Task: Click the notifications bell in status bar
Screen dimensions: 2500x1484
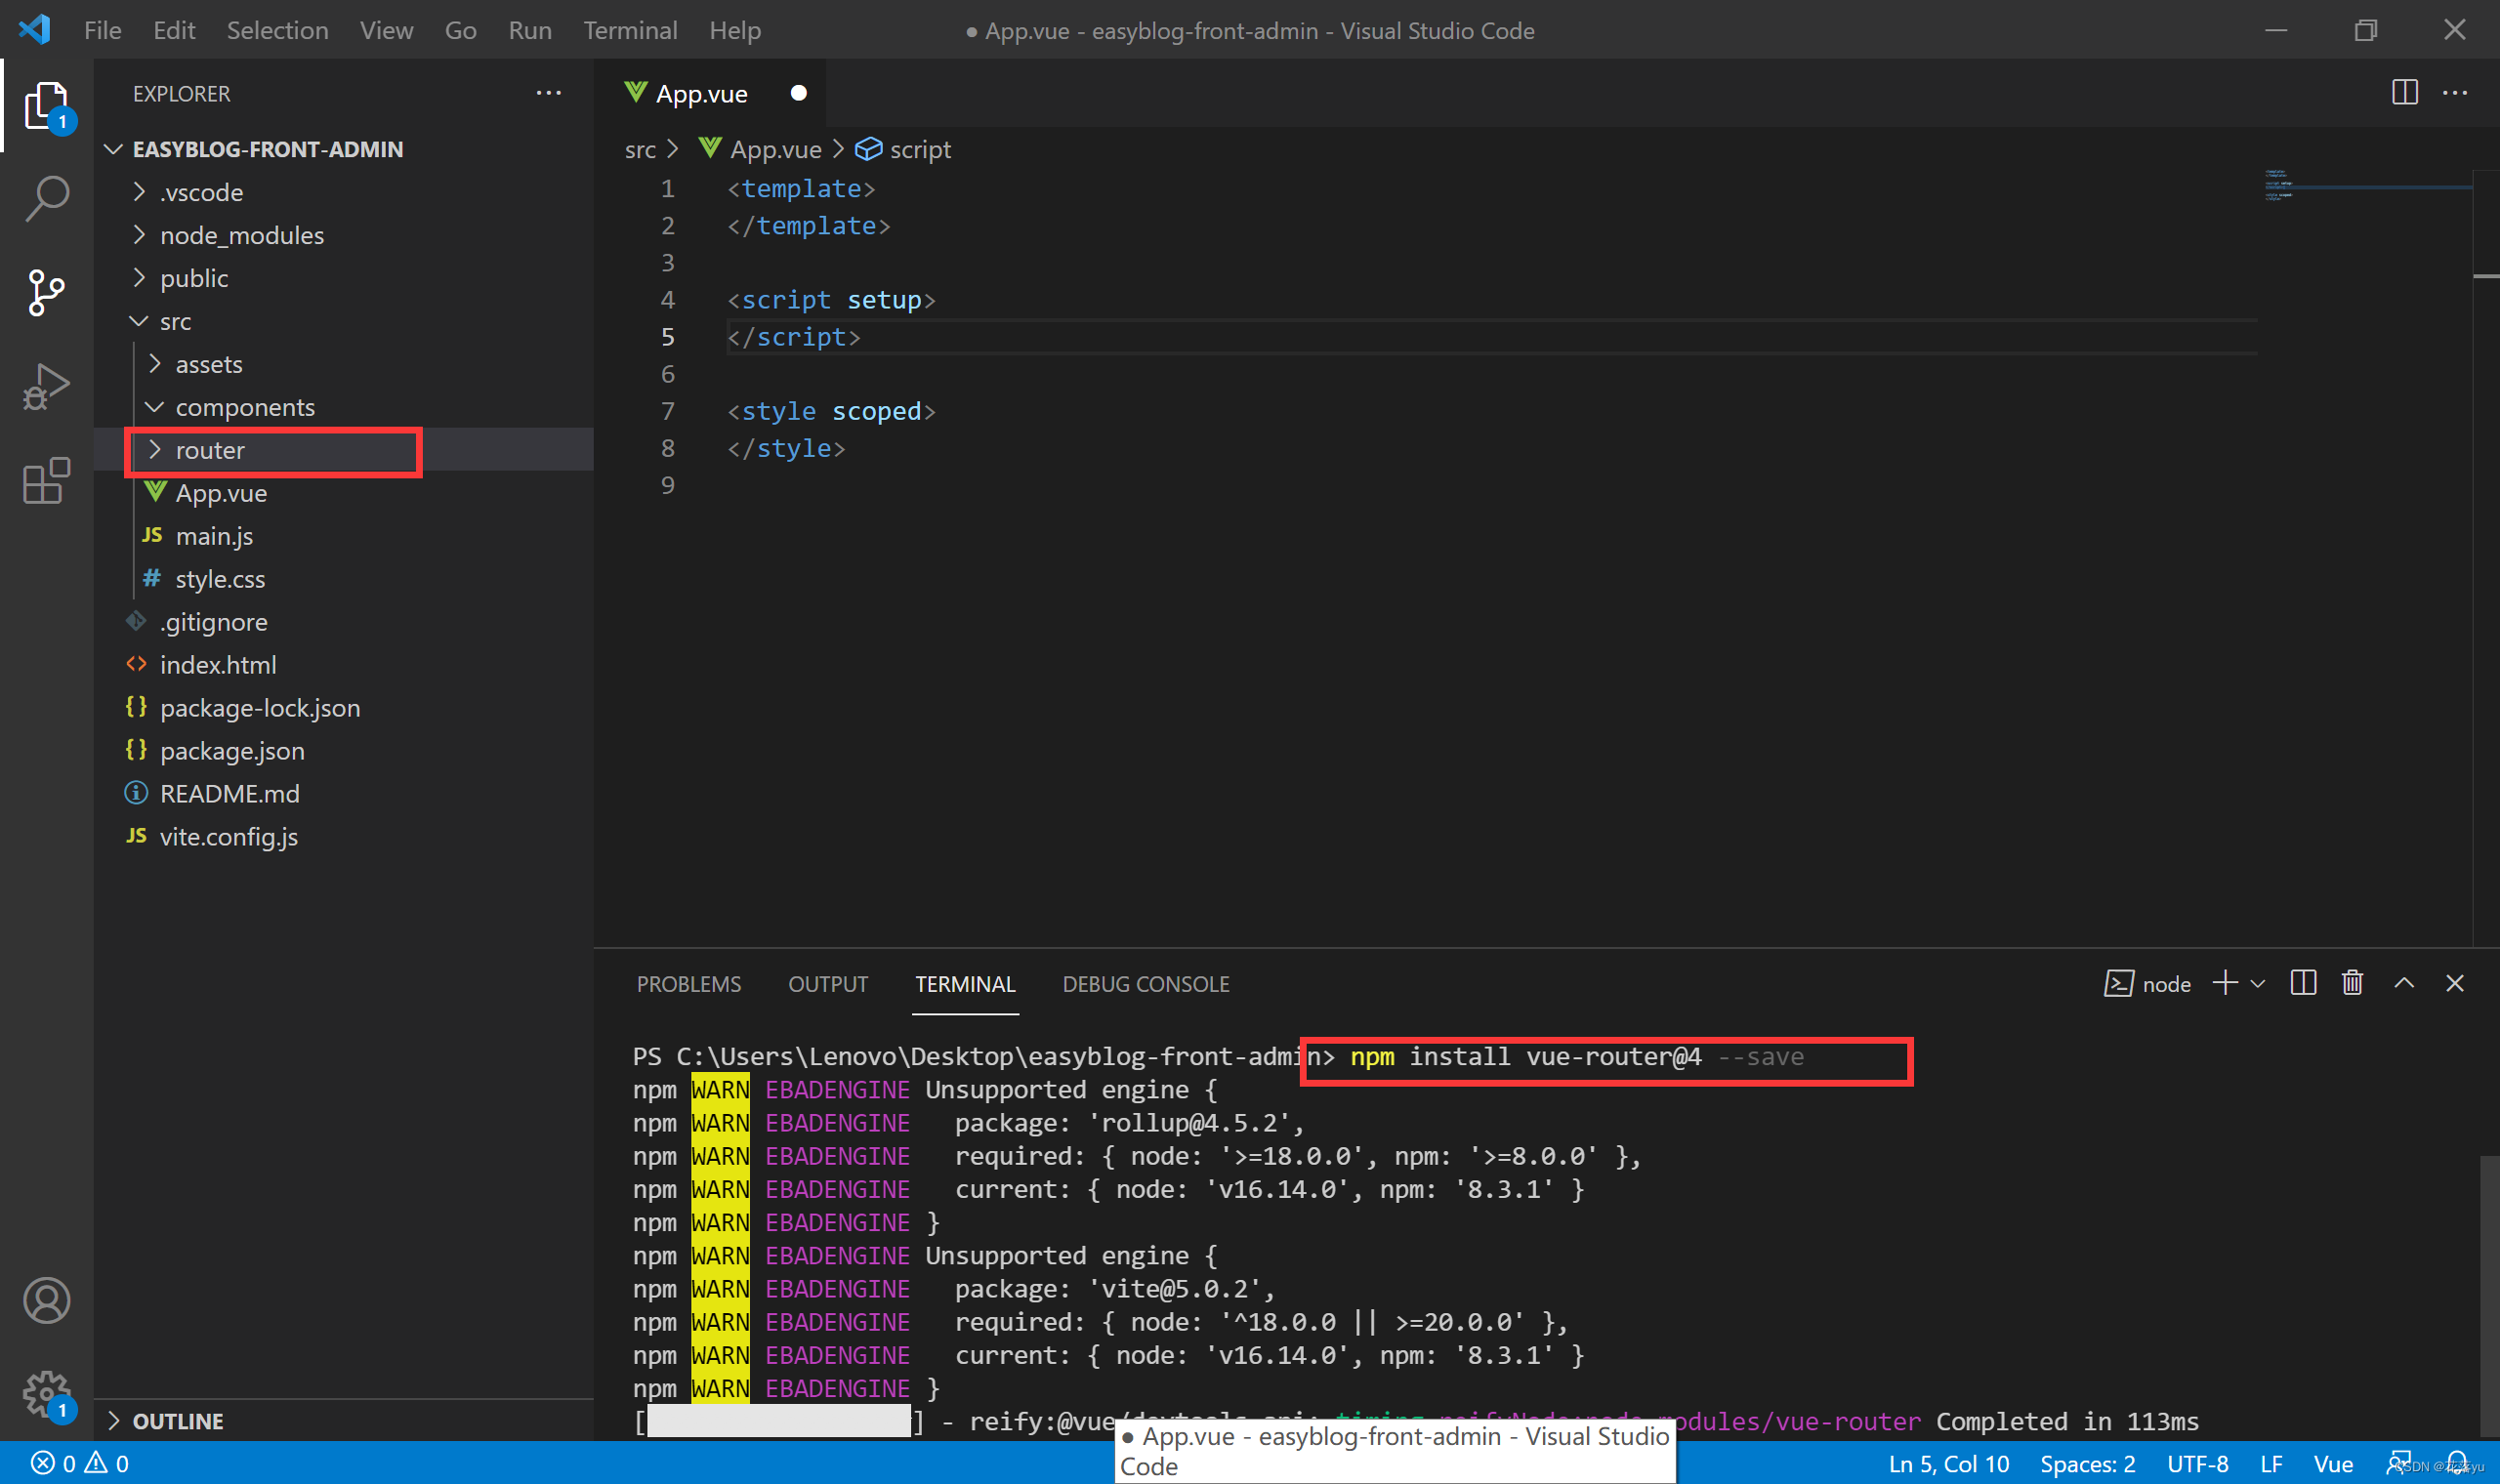Action: (x=2457, y=1462)
